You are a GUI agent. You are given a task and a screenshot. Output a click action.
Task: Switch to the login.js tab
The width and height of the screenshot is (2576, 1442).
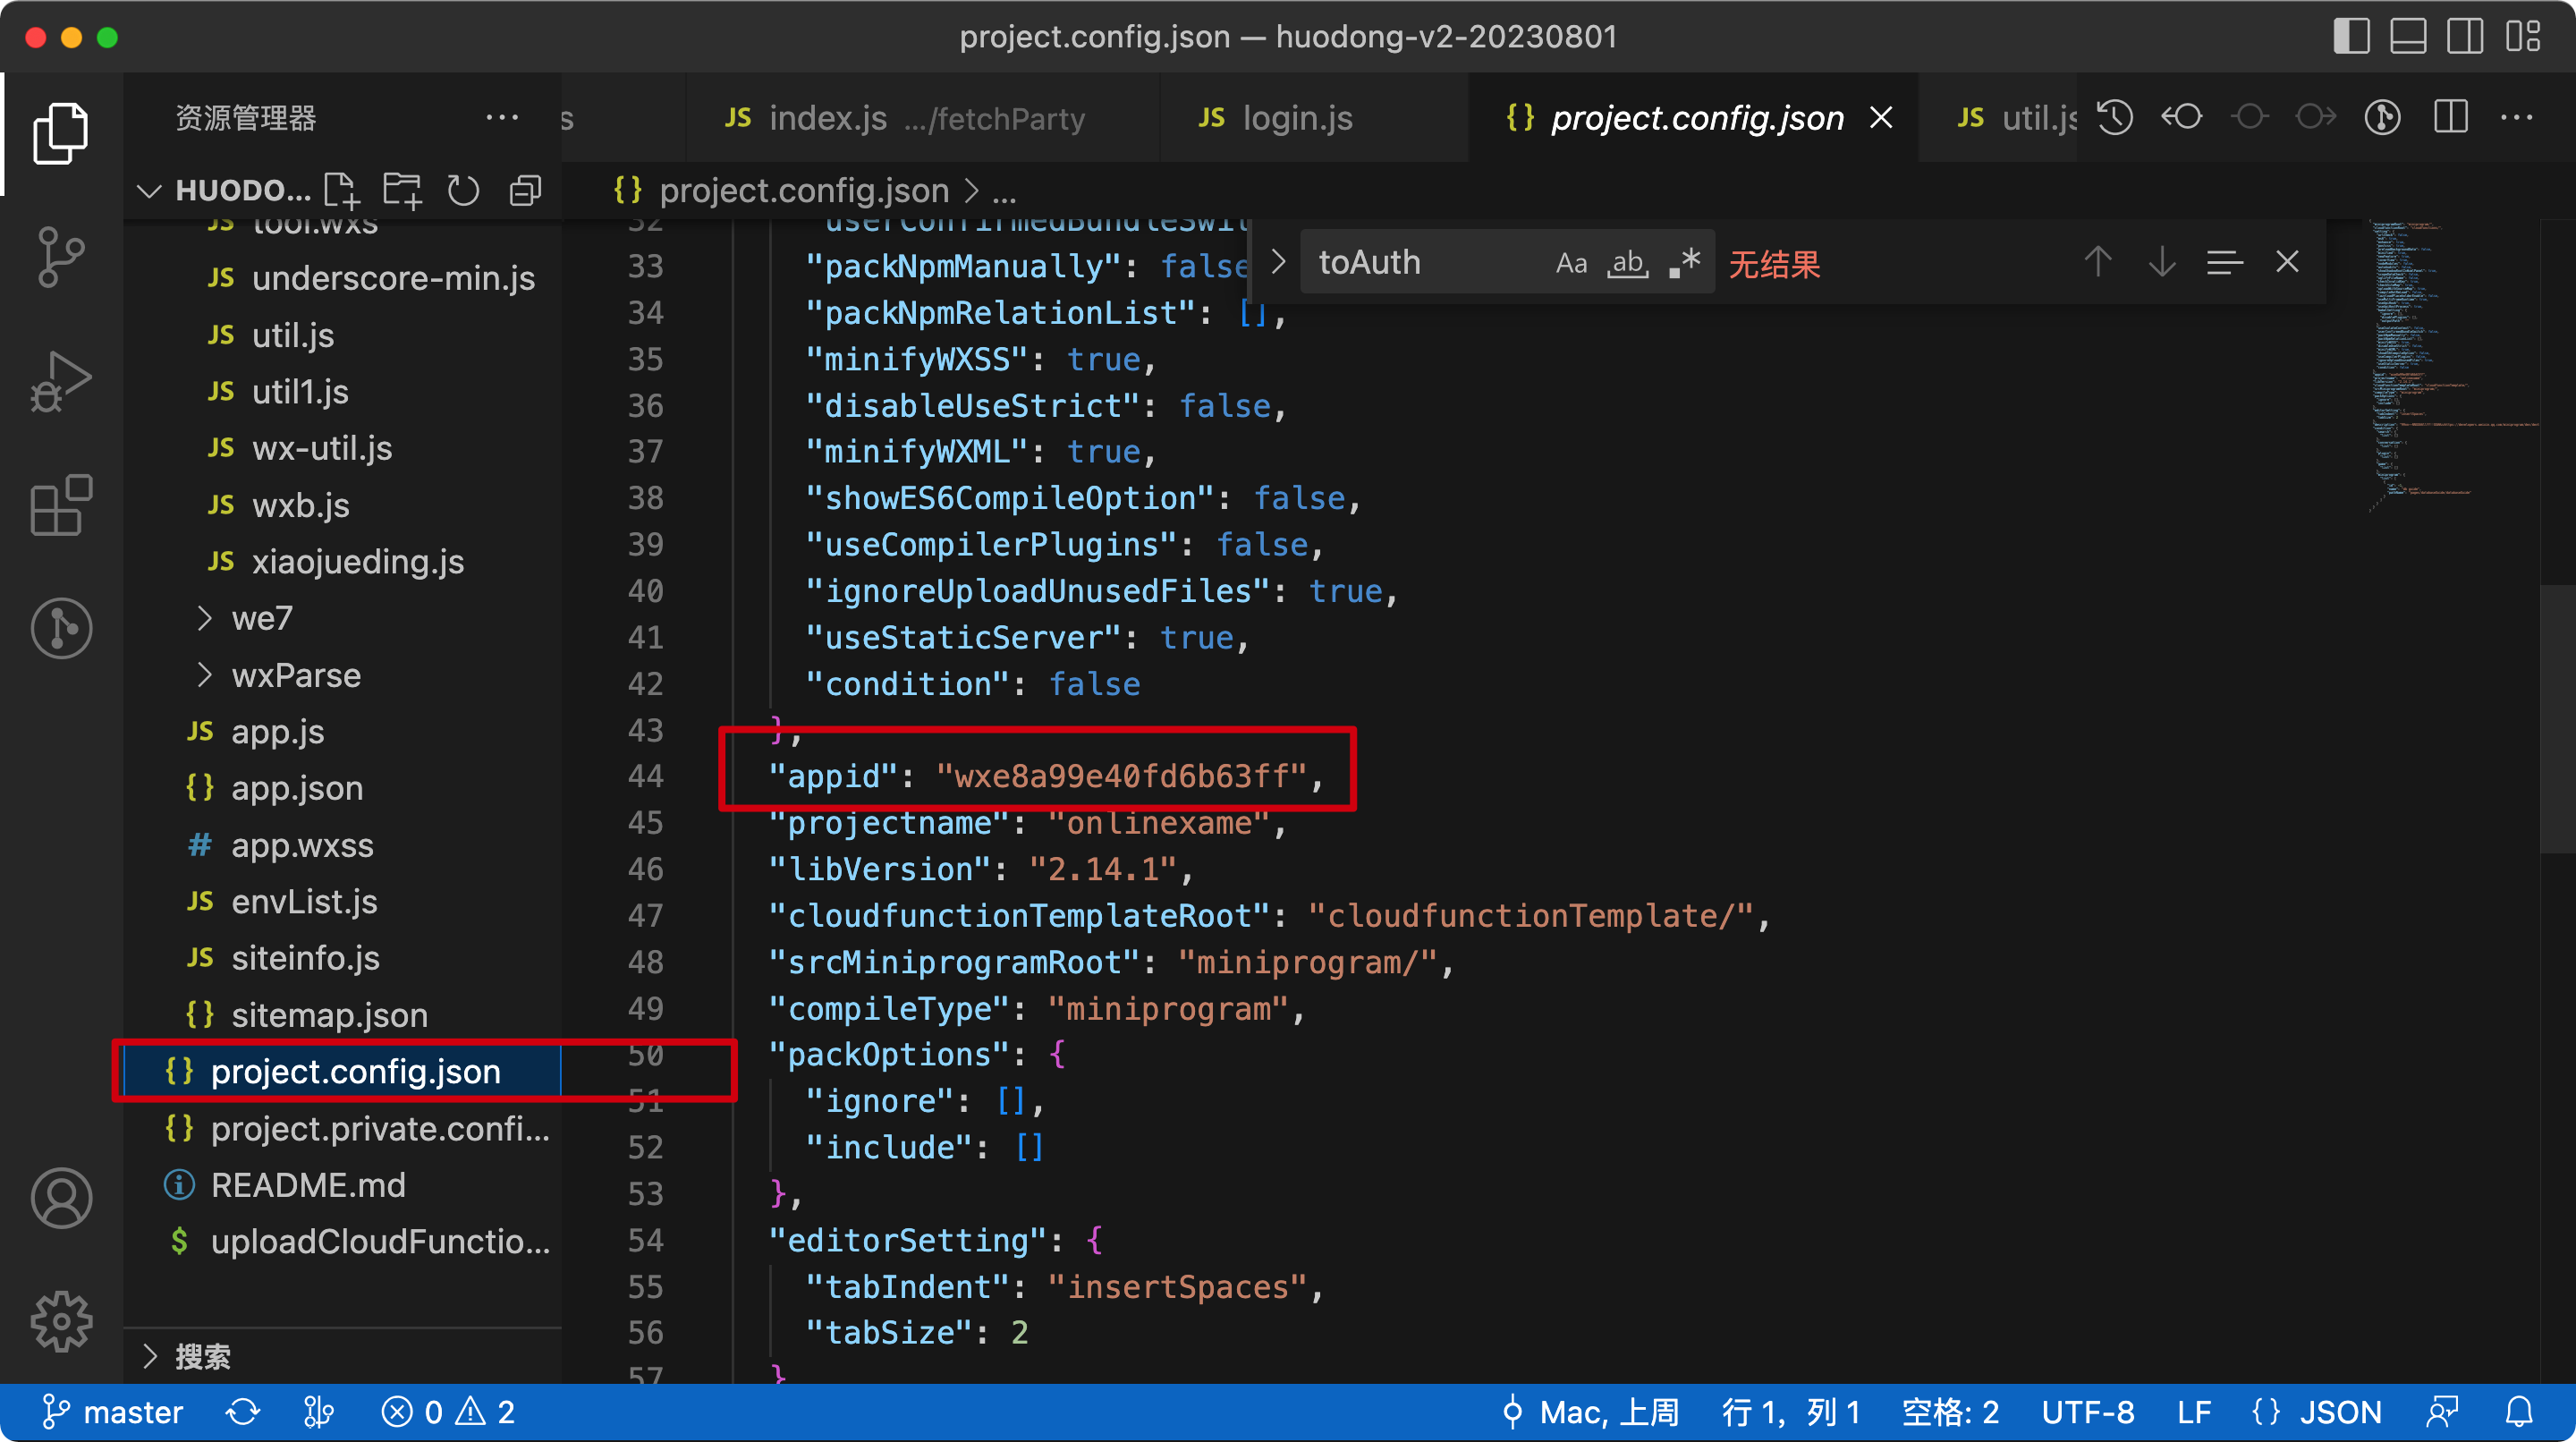pyautogui.click(x=1296, y=118)
